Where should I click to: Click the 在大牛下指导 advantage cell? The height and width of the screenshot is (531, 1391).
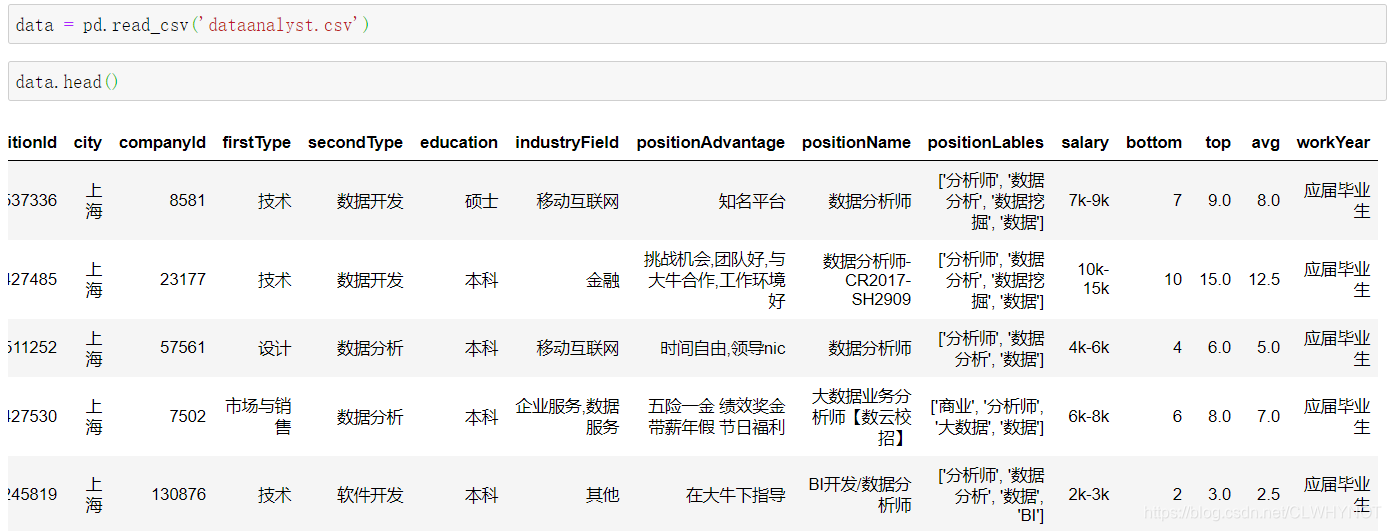(736, 495)
